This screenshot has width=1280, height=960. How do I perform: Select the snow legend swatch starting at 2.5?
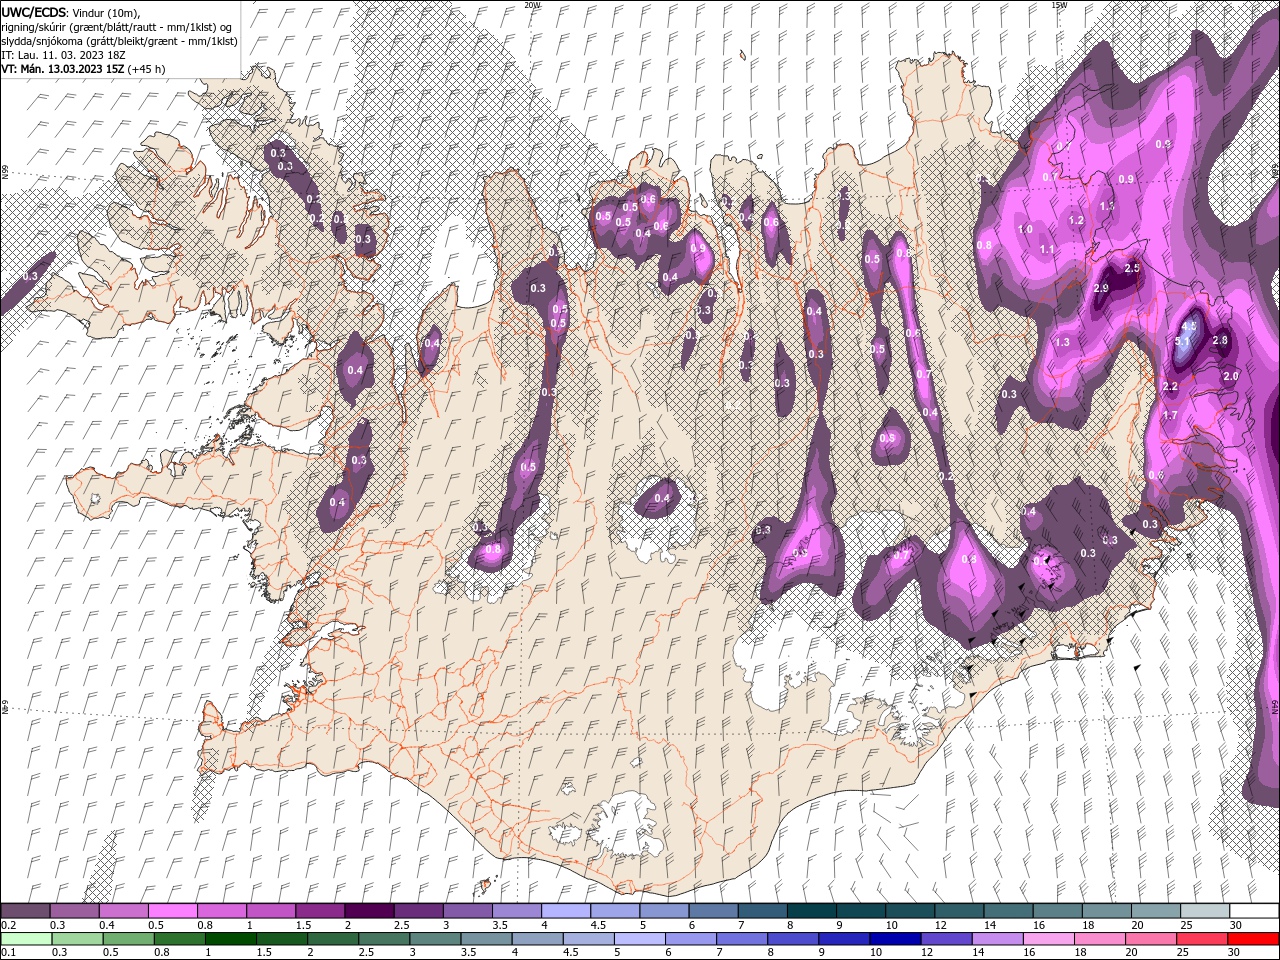click(418, 911)
